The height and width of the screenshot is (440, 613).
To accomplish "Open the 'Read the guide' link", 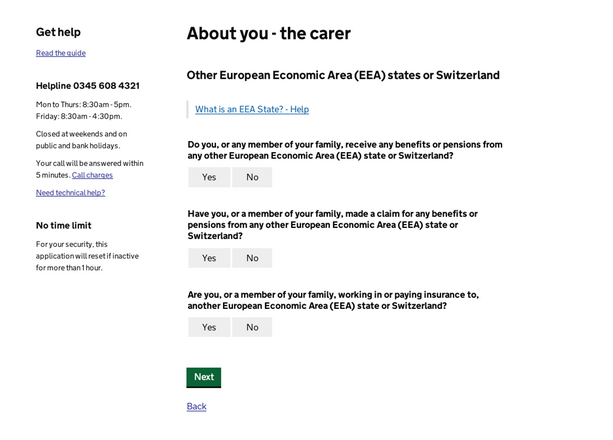I will coord(61,53).
